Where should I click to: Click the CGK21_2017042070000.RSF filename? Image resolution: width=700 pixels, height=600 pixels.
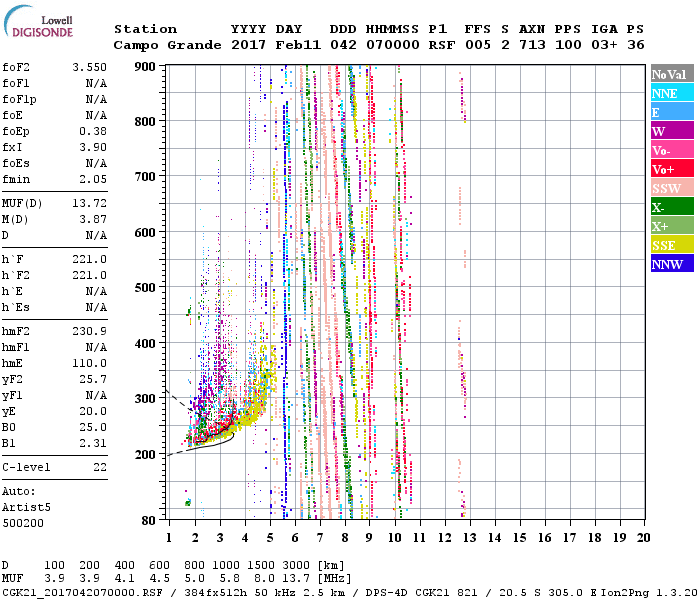[82, 592]
